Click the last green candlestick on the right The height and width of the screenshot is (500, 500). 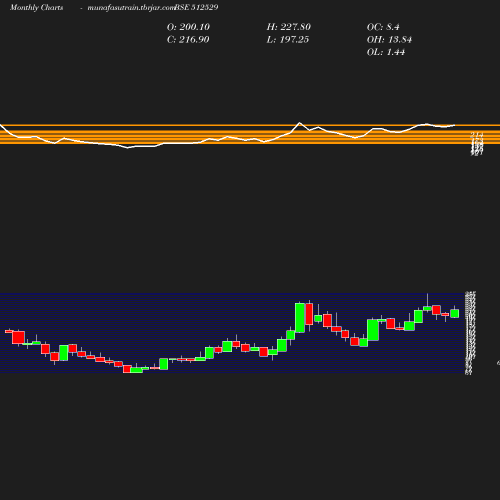coord(455,313)
